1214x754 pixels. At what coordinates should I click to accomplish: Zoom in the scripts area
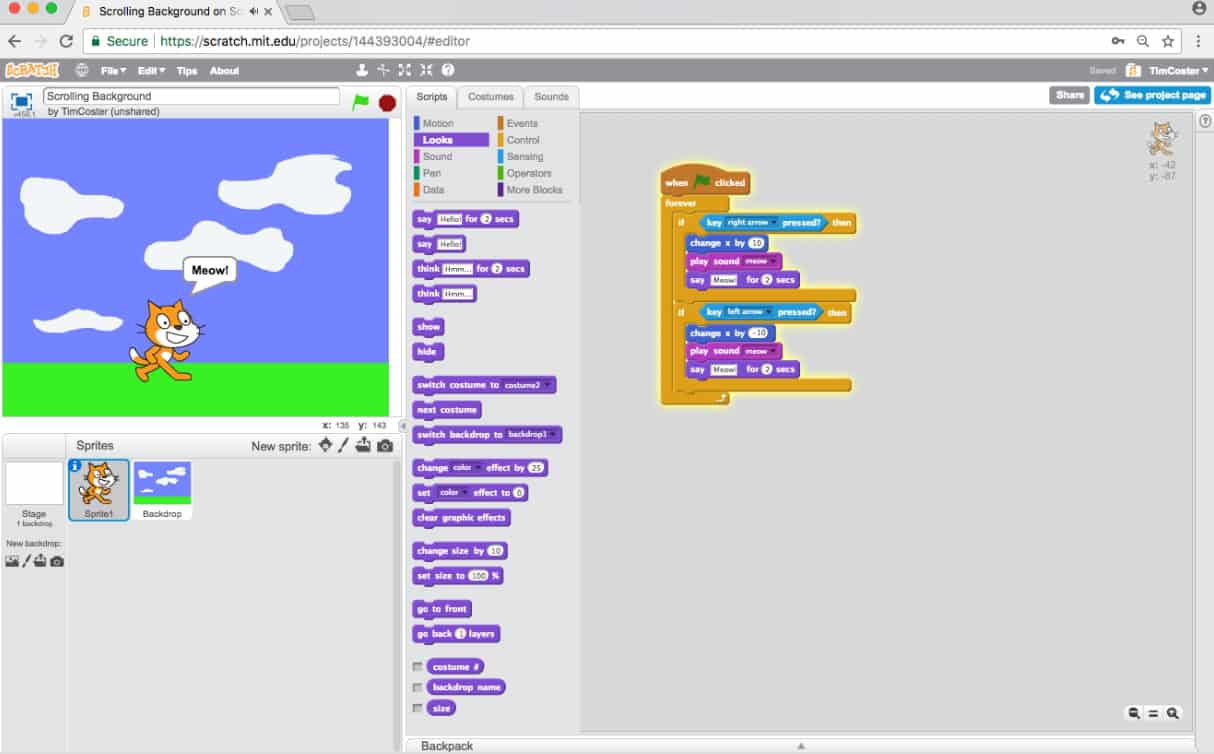click(x=1172, y=713)
